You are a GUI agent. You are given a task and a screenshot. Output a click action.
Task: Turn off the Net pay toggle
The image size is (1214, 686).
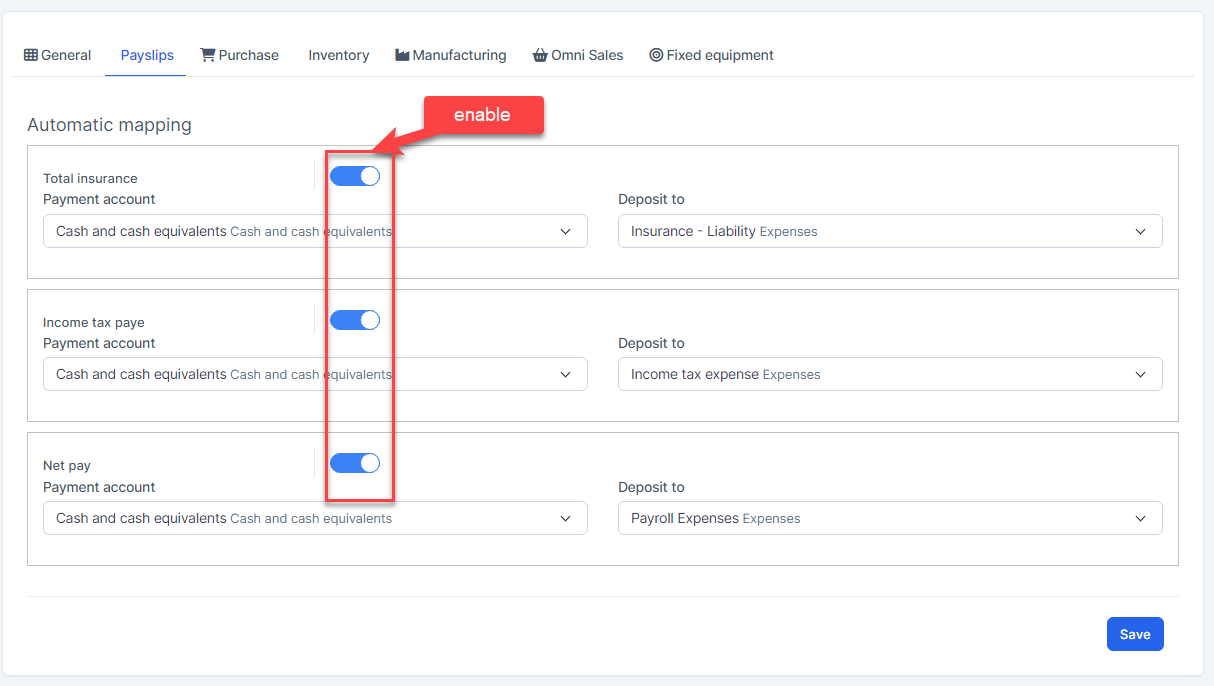[355, 463]
